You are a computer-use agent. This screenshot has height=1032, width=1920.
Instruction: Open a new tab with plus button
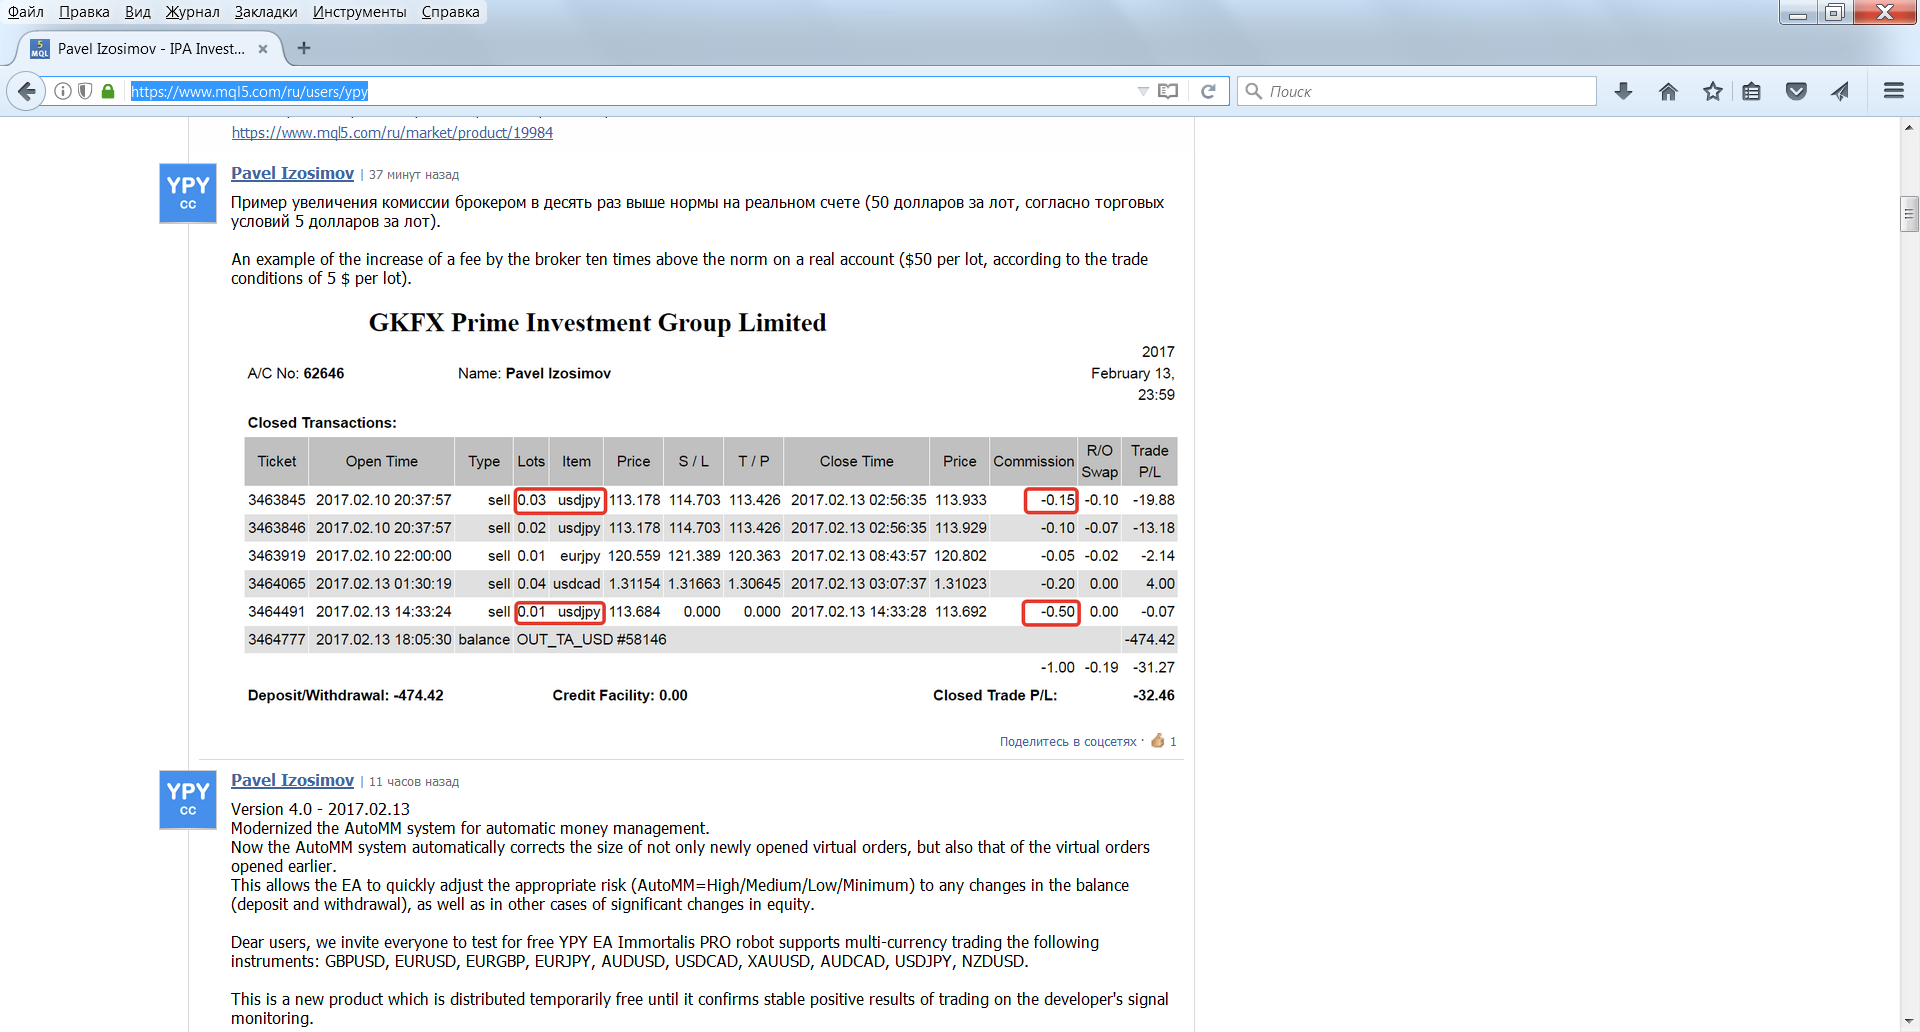[304, 48]
